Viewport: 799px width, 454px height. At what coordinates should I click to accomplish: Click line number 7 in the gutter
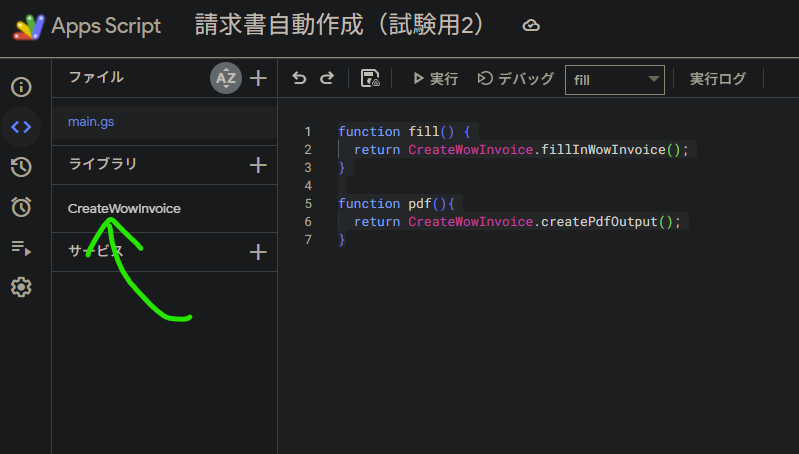308,239
